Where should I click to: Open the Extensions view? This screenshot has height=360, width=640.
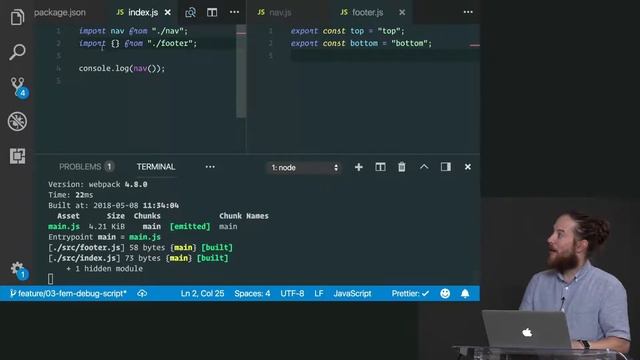point(17,156)
